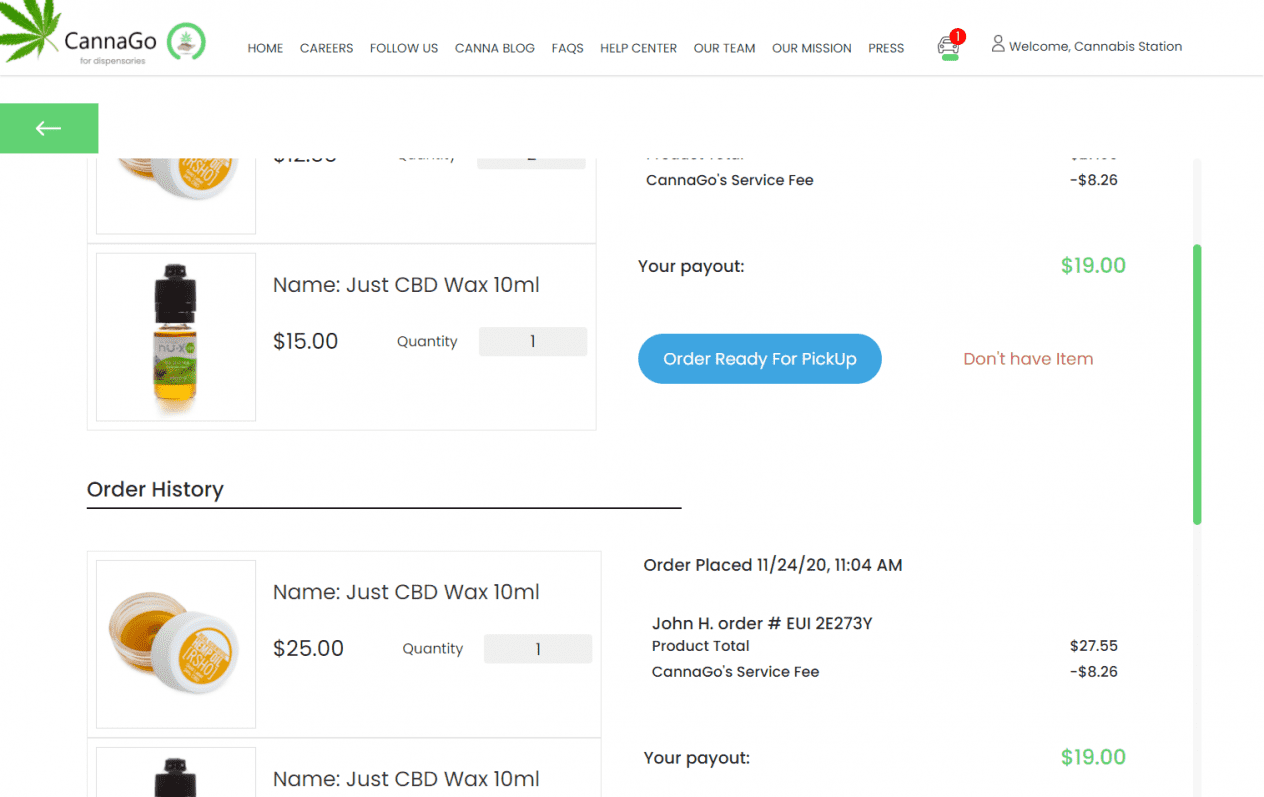1264x797 pixels.
Task: Click Order History's $19.00 payout amount
Action: coord(1093,758)
